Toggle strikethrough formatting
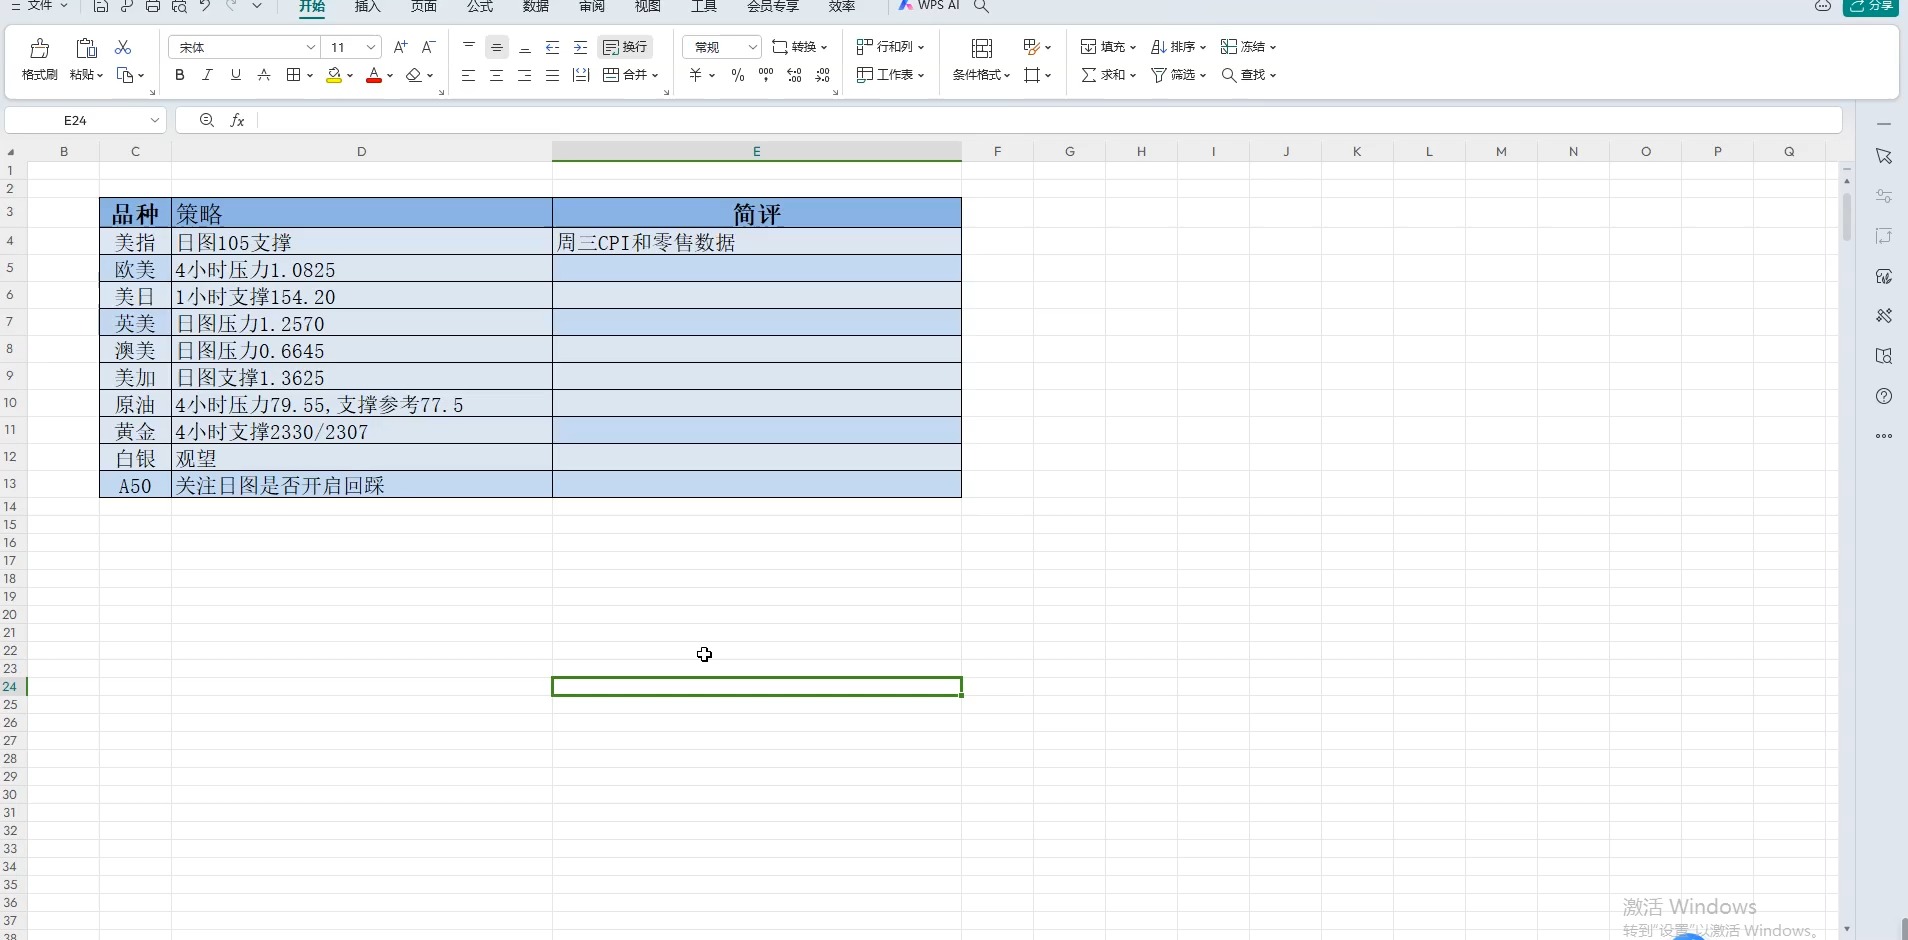Image resolution: width=1908 pixels, height=940 pixels. 264,75
